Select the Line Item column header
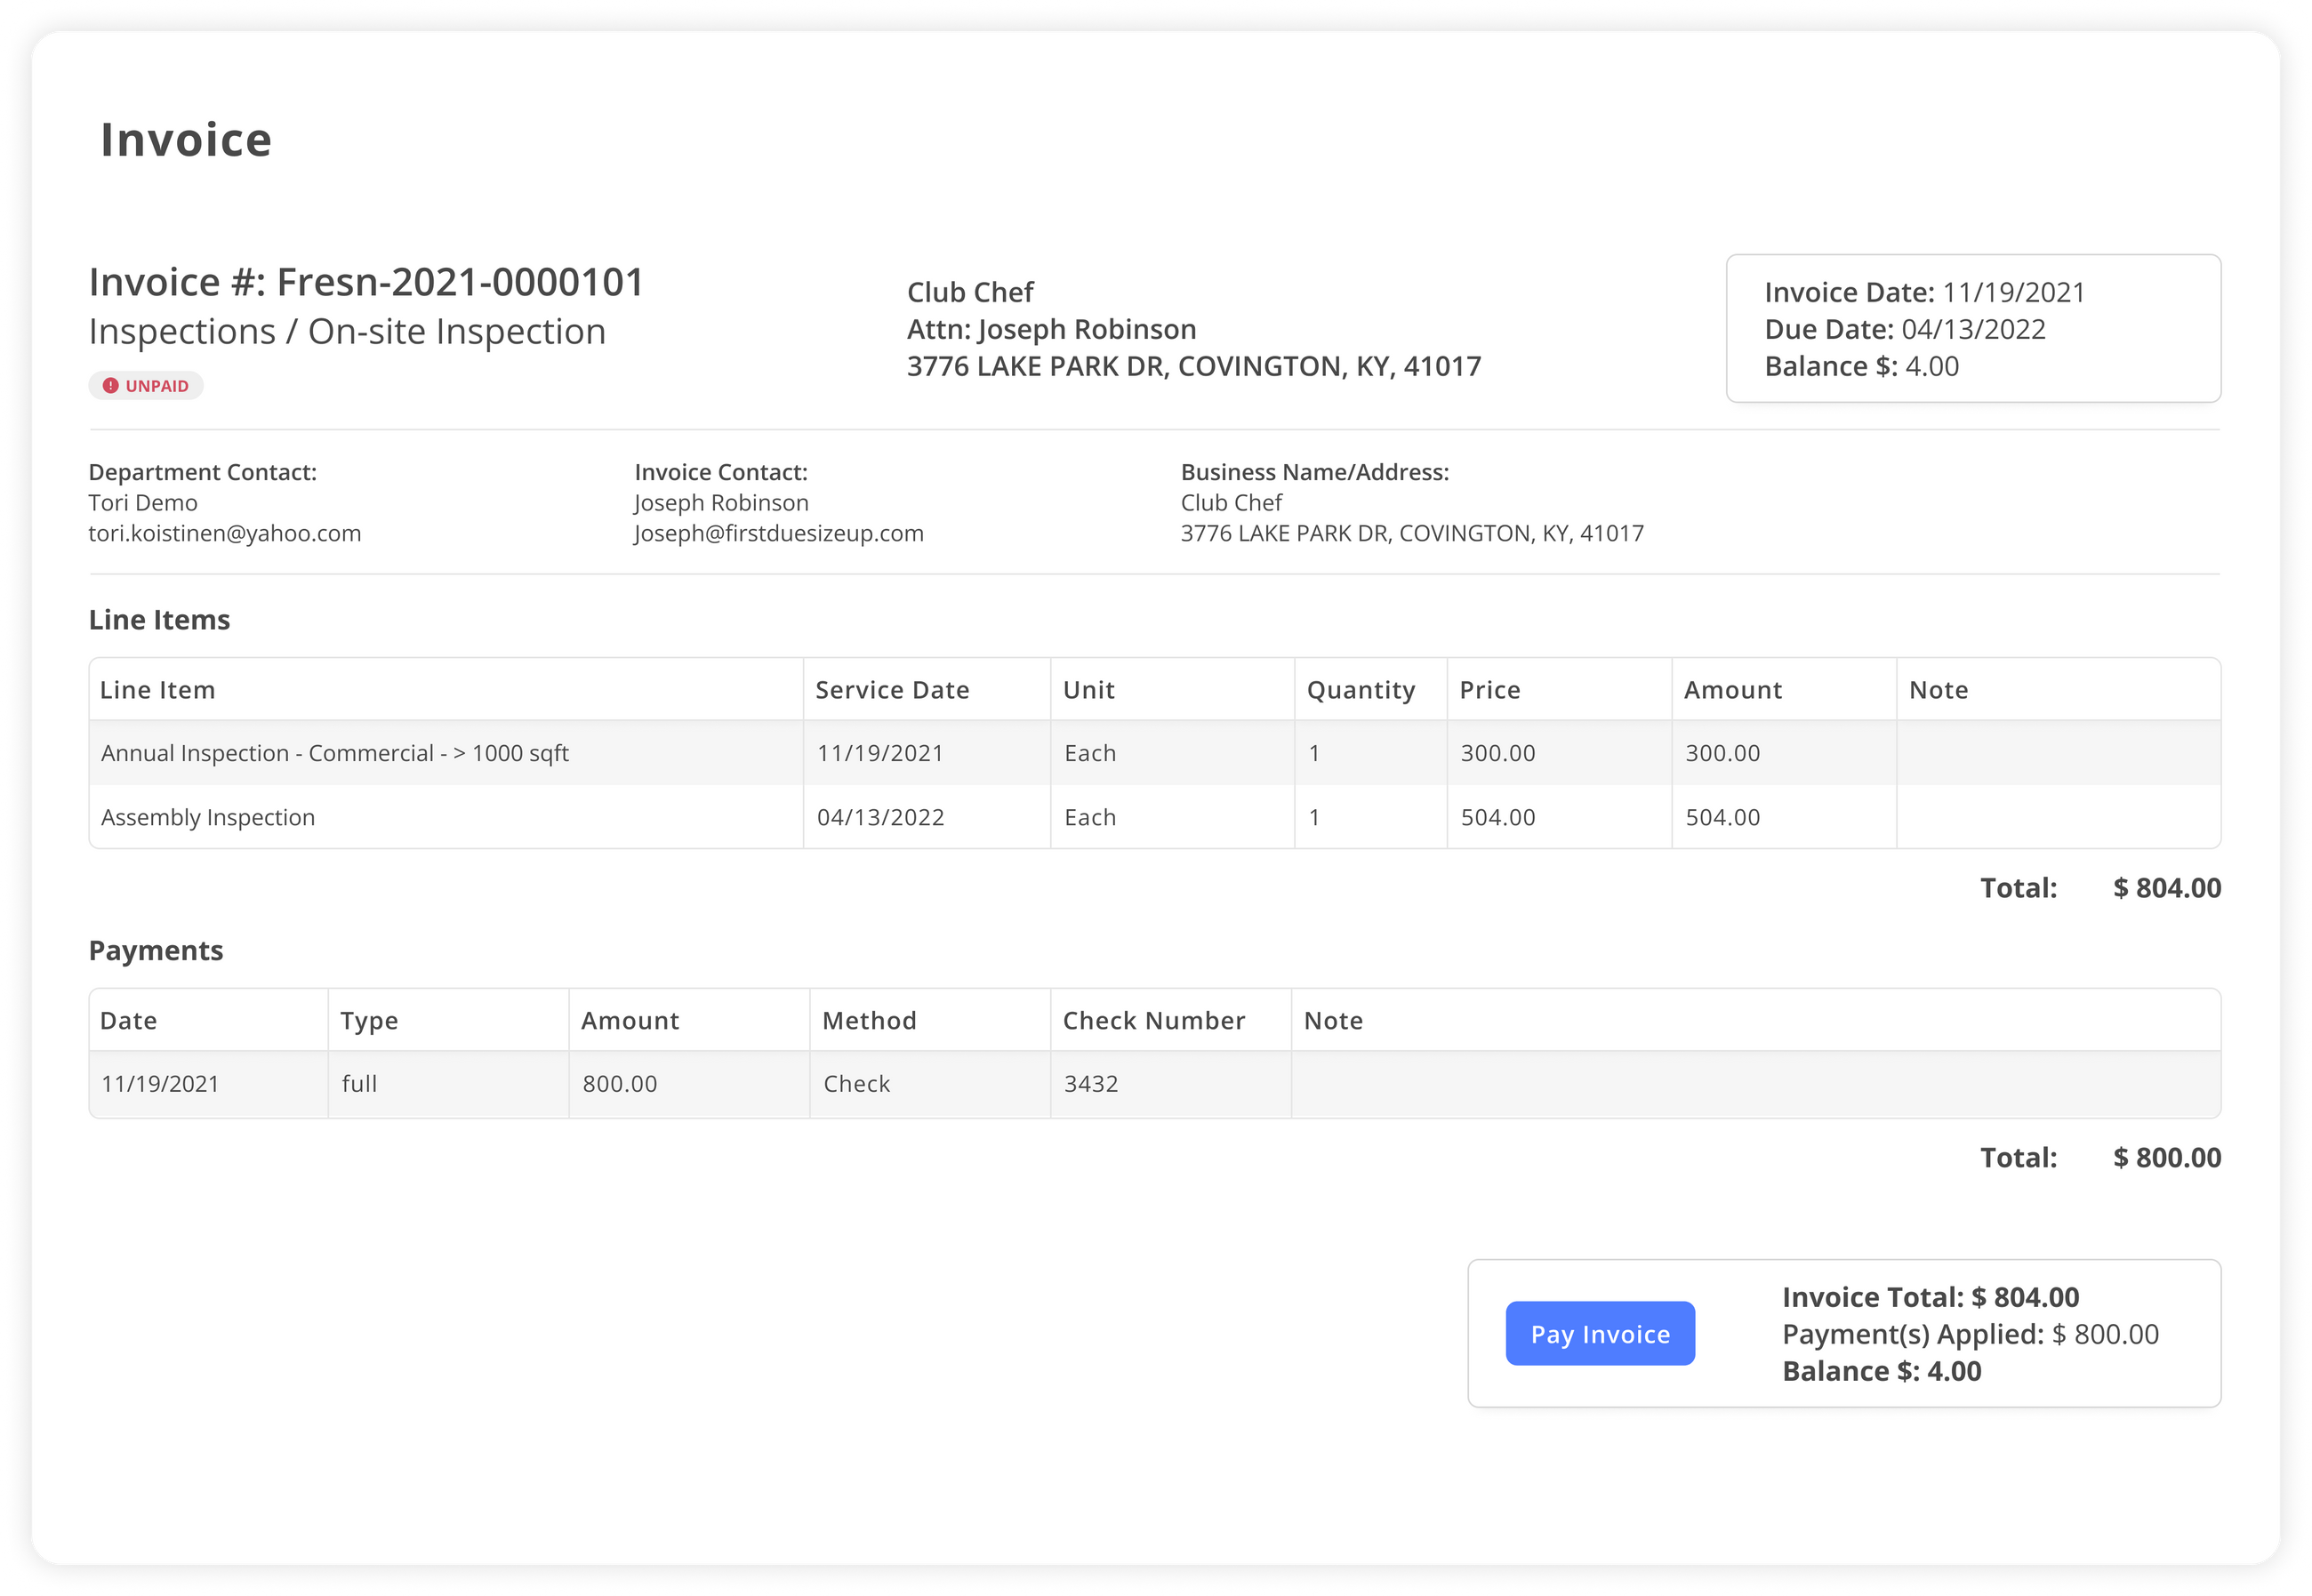This screenshot has height=1596, width=2312. [x=157, y=689]
